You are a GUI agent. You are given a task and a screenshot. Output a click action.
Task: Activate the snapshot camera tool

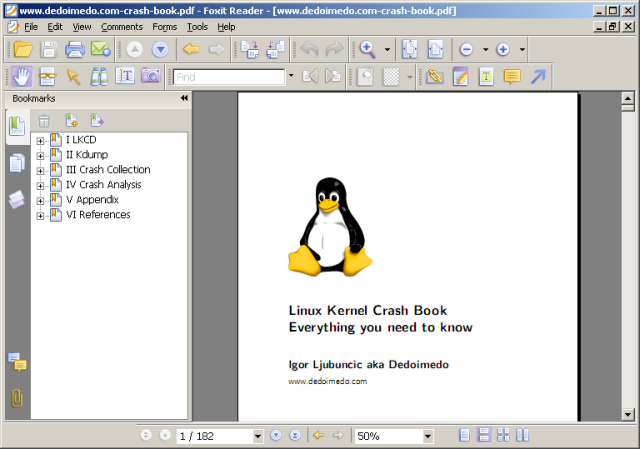151,76
